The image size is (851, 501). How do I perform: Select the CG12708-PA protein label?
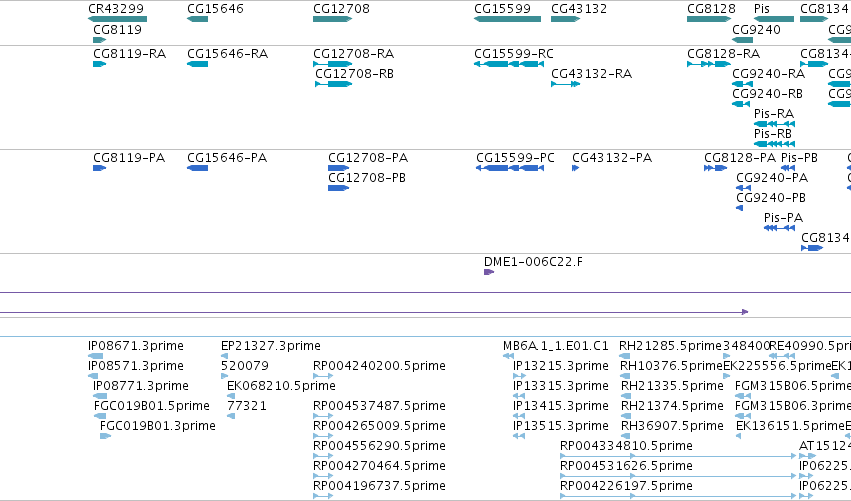tap(368, 157)
